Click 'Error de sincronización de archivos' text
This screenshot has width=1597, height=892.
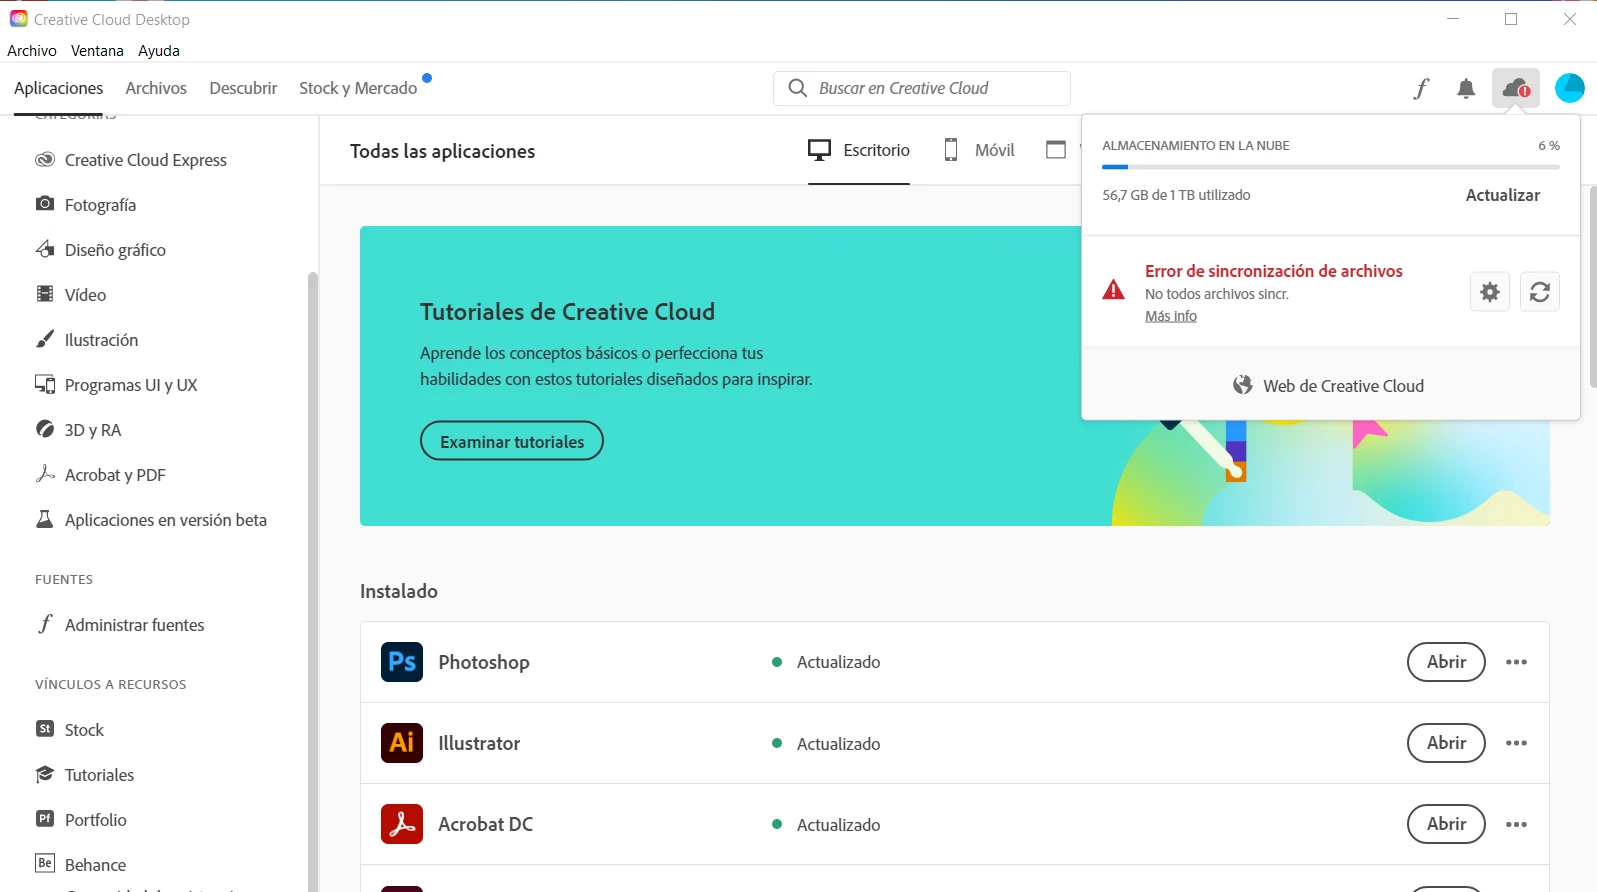point(1274,271)
